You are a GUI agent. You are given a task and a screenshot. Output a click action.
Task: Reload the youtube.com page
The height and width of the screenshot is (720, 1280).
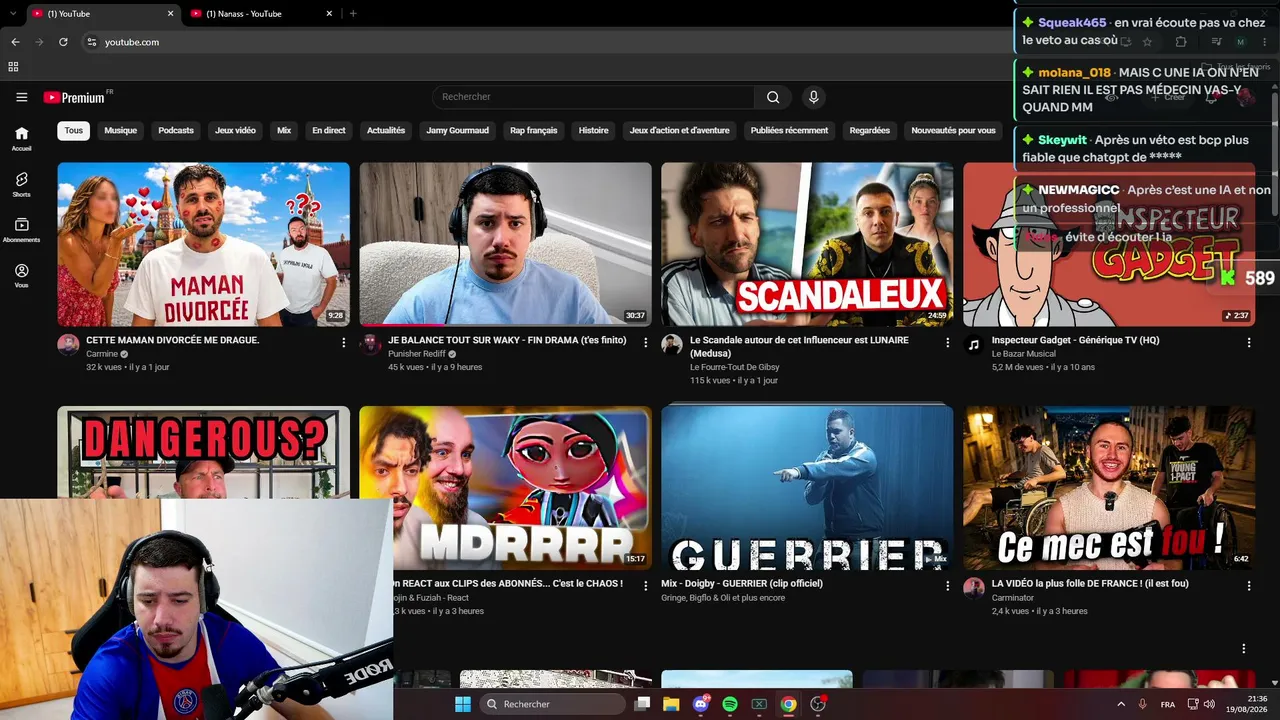(x=63, y=42)
